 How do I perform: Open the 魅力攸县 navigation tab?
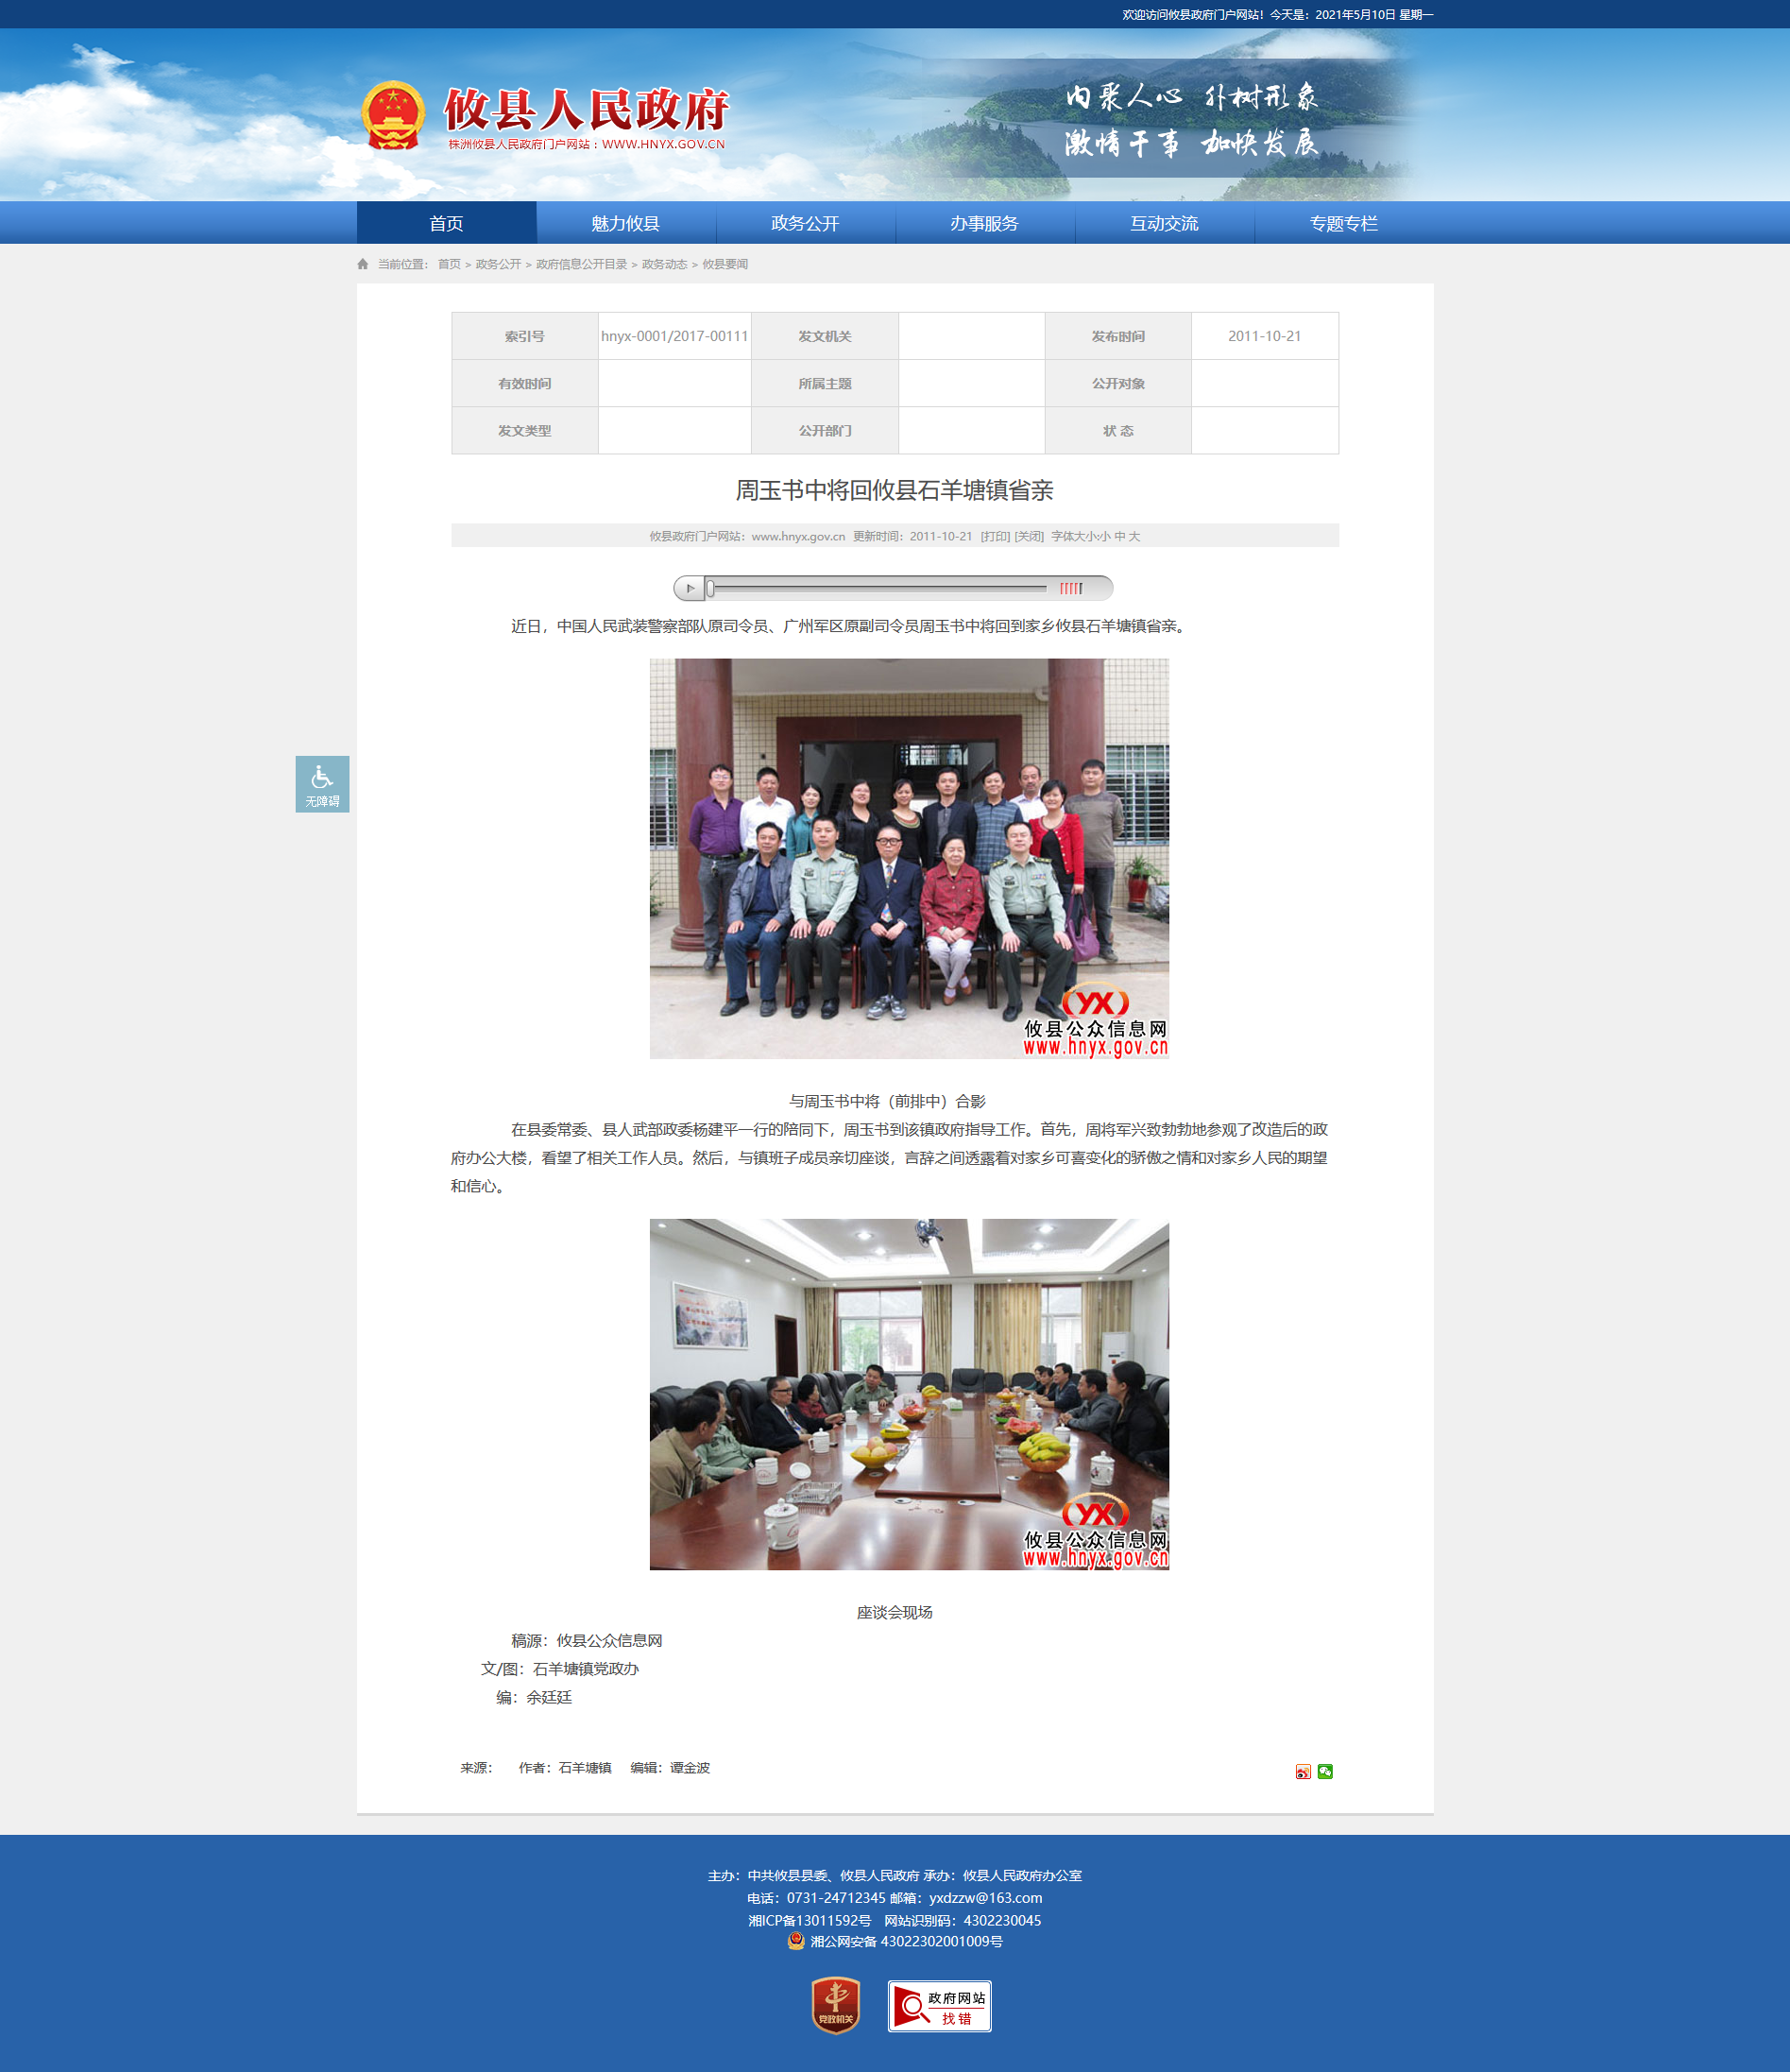click(x=626, y=223)
